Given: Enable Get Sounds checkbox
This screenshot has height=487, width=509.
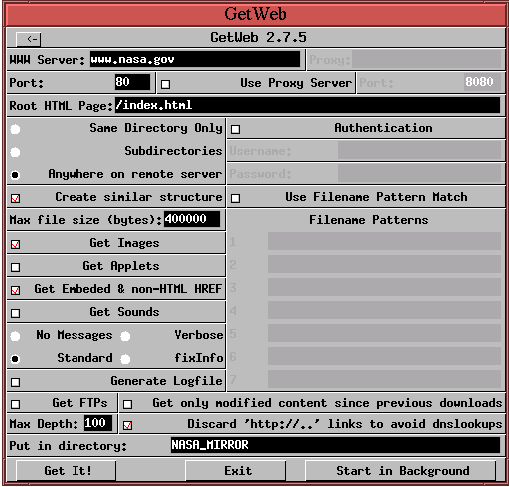Looking at the screenshot, I should pos(15,313).
